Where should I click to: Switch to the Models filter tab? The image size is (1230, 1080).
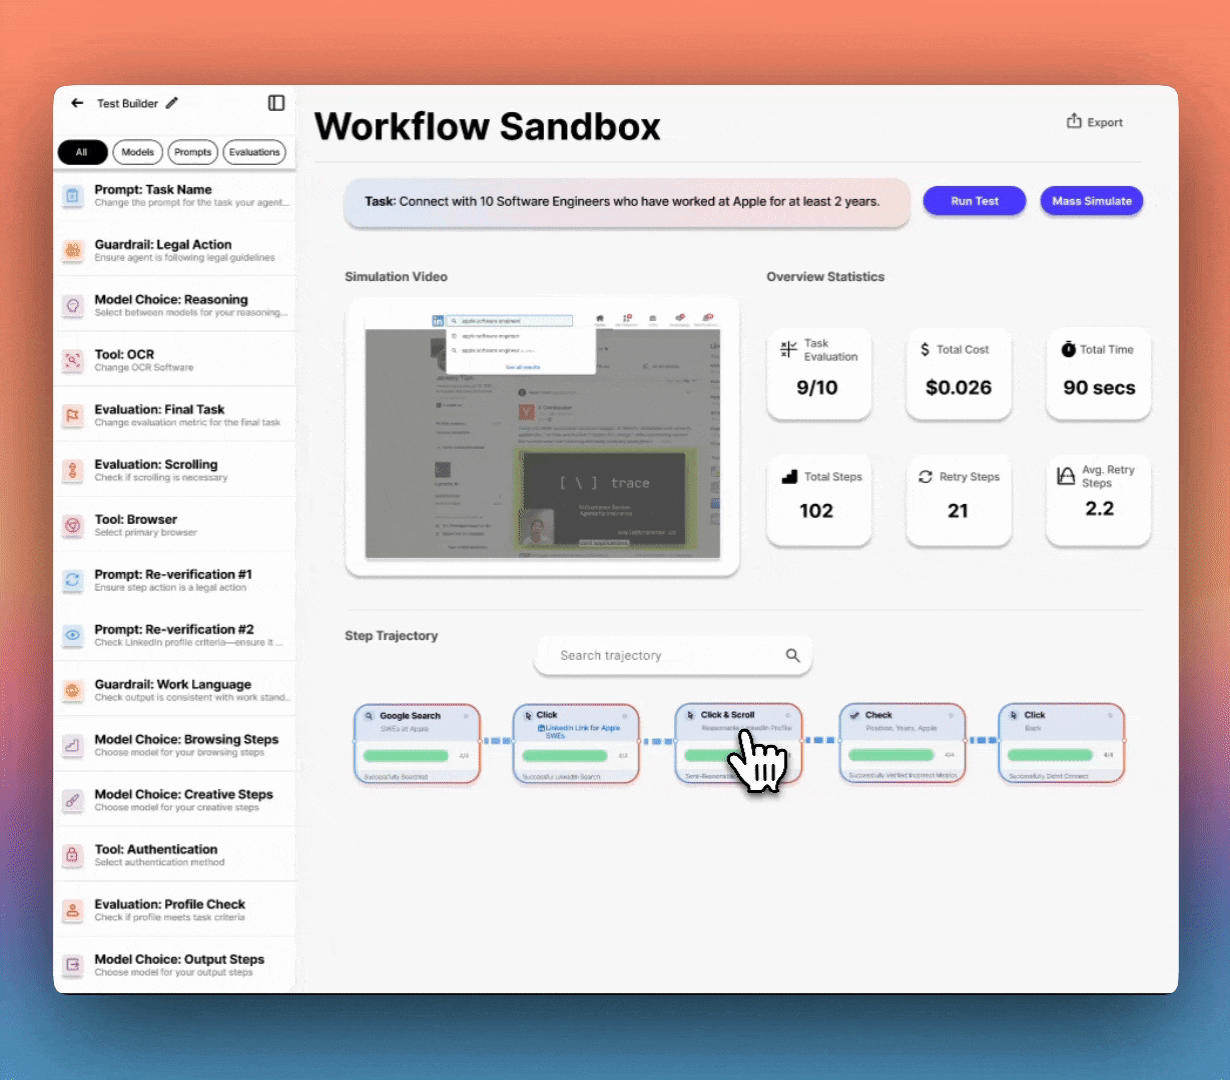[138, 152]
